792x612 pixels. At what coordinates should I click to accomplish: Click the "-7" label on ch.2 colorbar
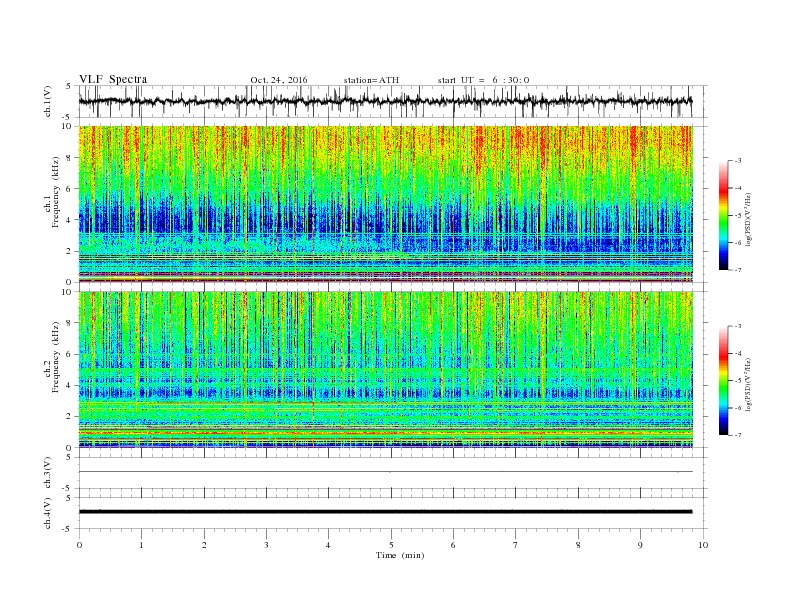tap(738, 435)
